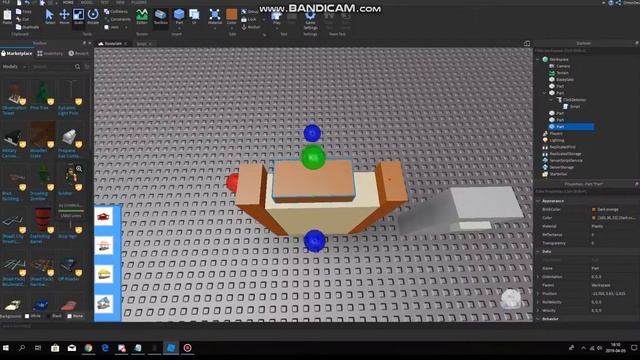Activate the Move tool
The width and height of the screenshot is (640, 360).
click(64, 16)
